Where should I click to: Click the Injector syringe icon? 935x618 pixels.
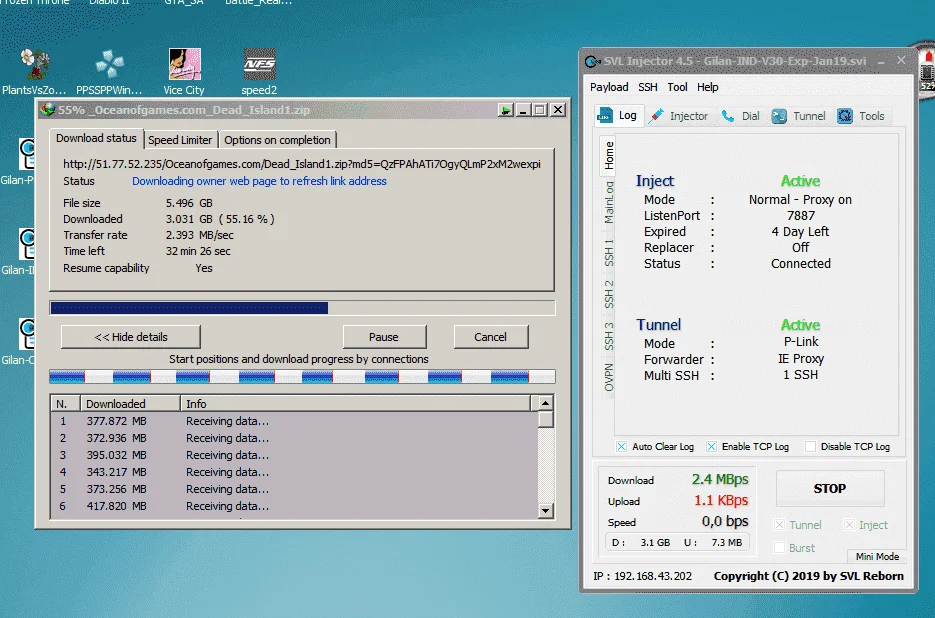pos(656,116)
